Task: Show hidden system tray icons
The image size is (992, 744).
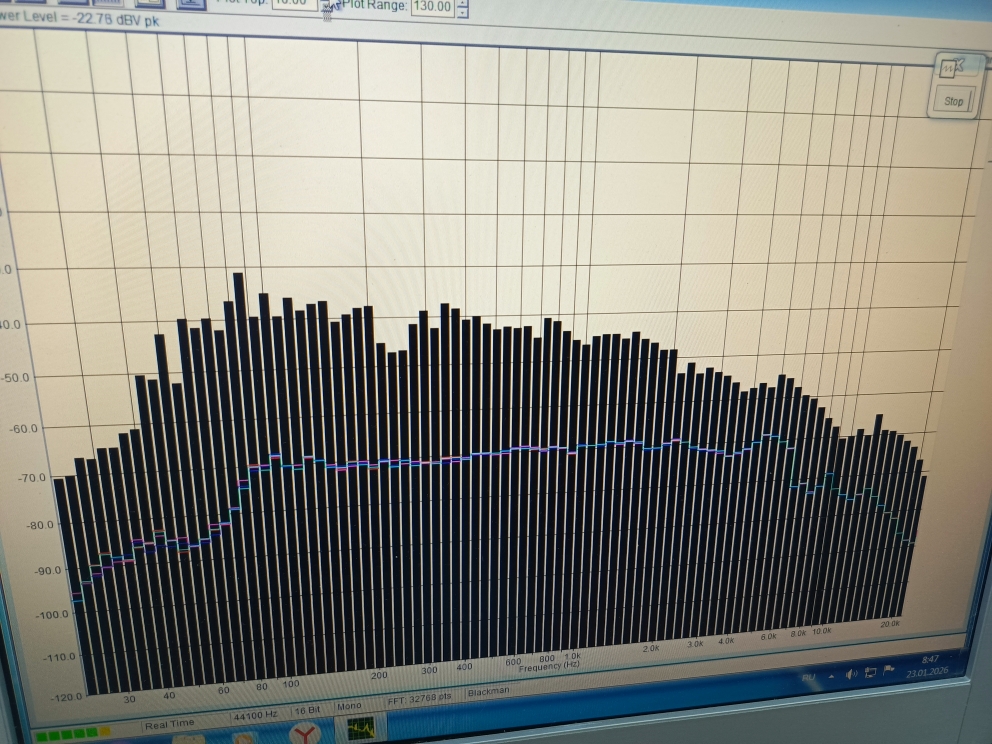Action: click(x=831, y=676)
